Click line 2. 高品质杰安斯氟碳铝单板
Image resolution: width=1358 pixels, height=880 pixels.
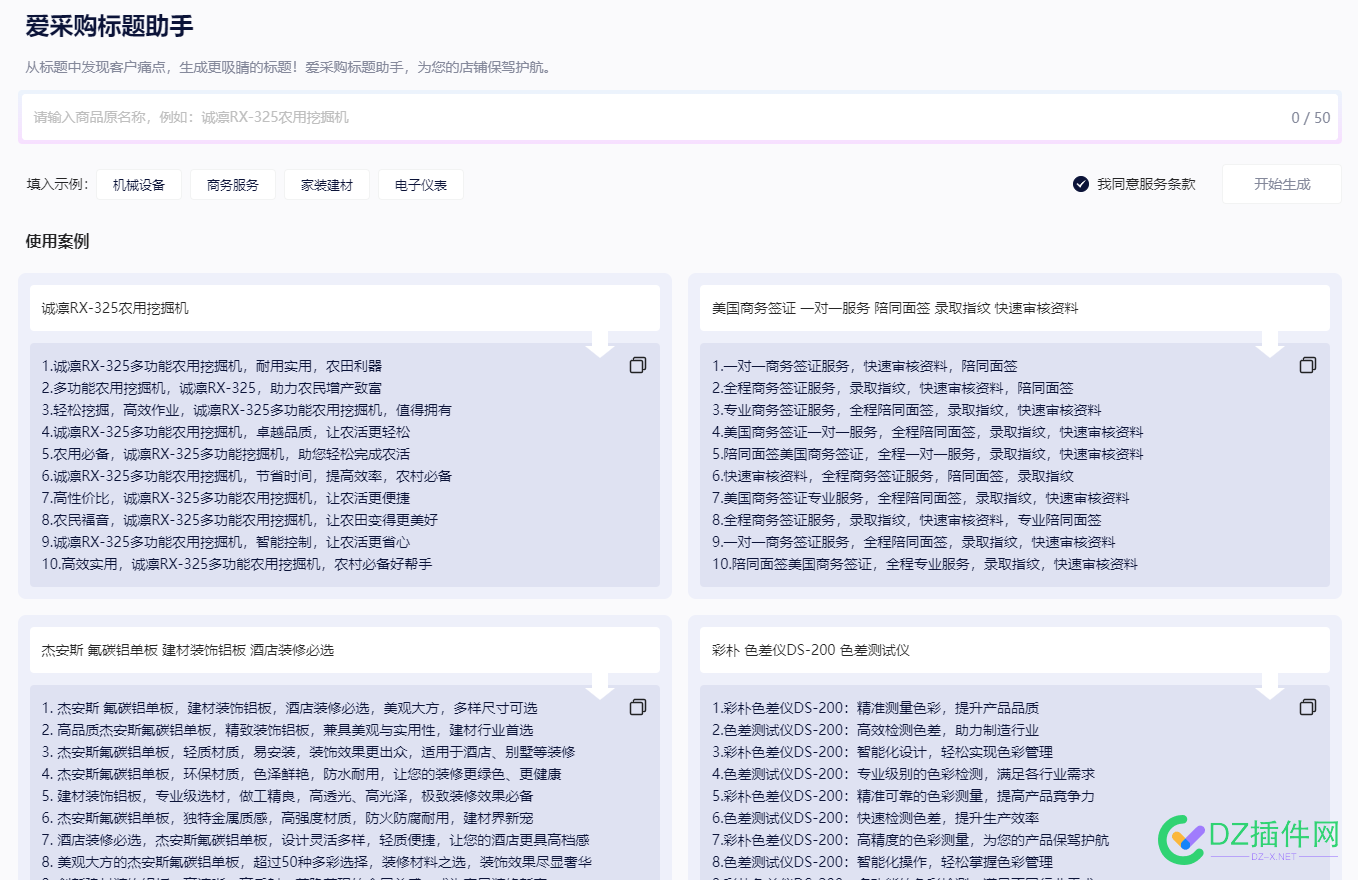[288, 730]
